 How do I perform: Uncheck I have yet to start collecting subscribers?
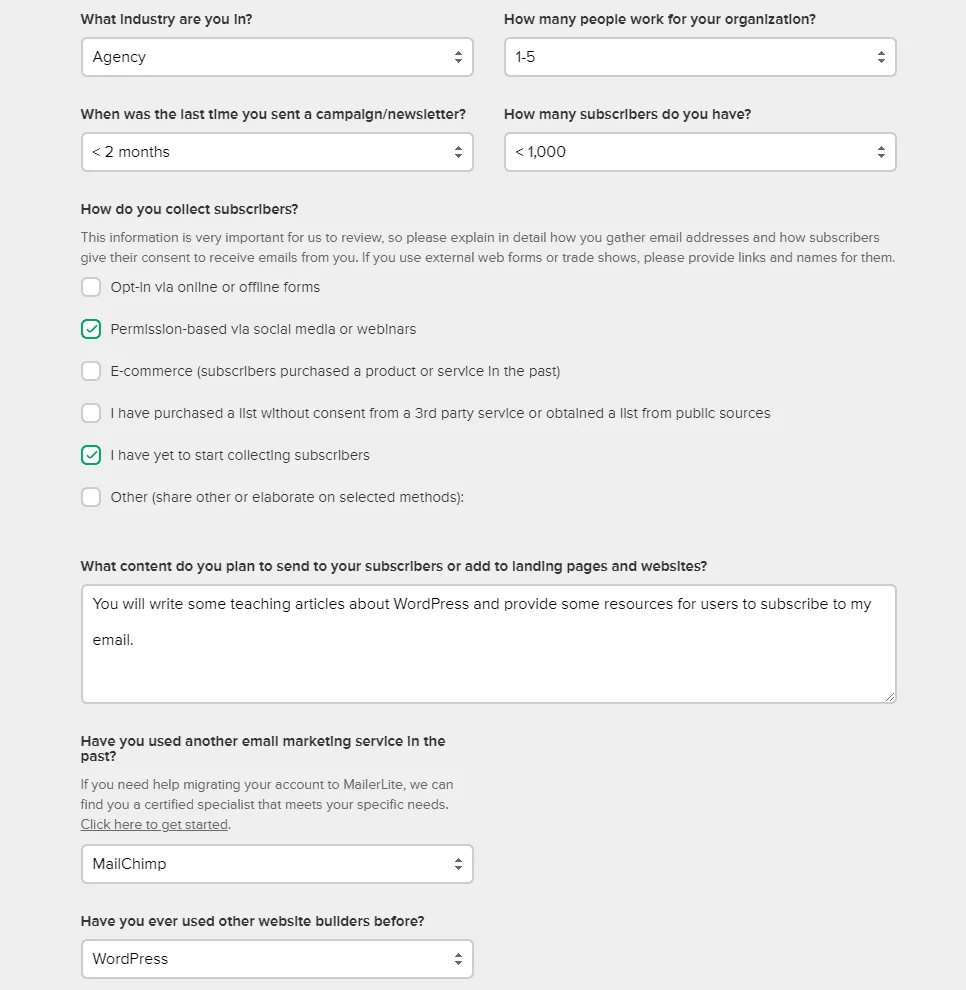click(x=91, y=455)
